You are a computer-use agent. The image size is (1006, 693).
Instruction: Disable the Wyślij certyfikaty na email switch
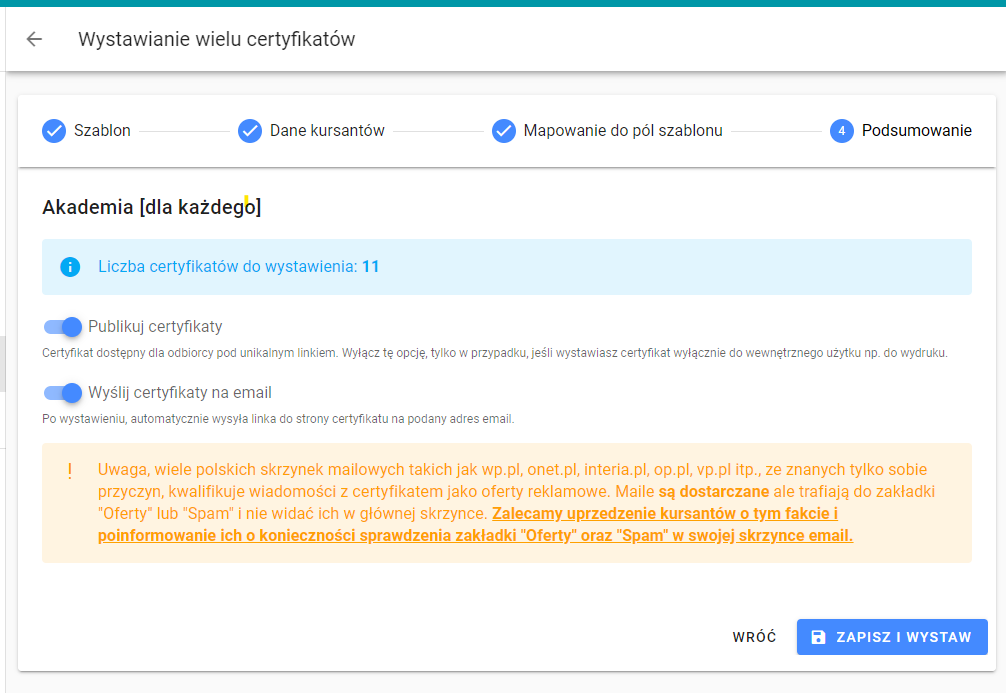click(x=63, y=393)
